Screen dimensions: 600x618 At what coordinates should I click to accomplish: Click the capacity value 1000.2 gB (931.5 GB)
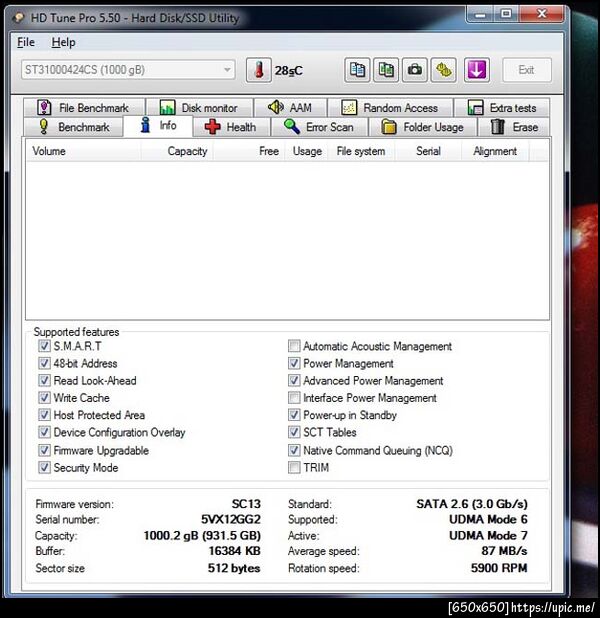[x=202, y=535]
